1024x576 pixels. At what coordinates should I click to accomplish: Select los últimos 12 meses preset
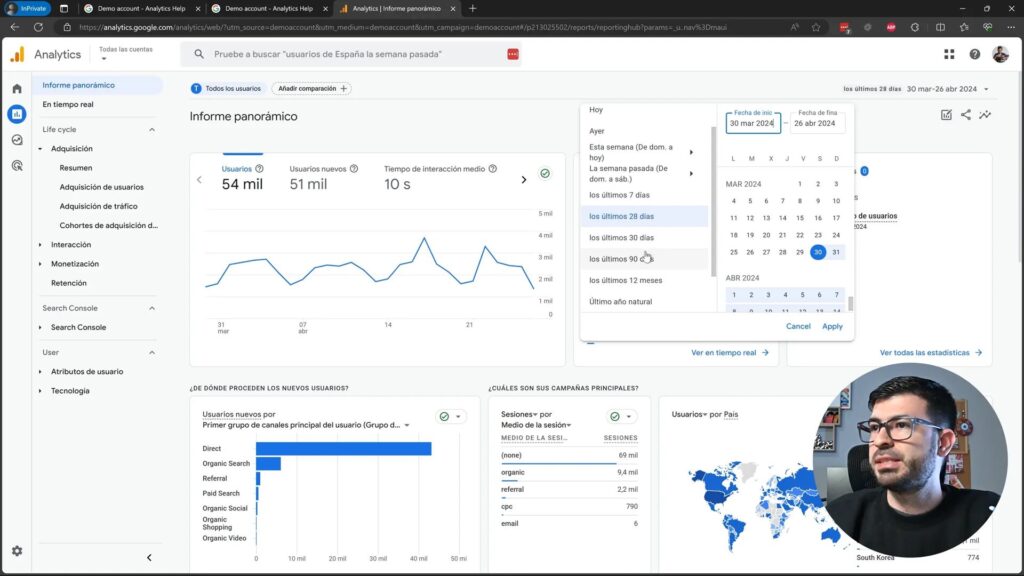point(644,280)
